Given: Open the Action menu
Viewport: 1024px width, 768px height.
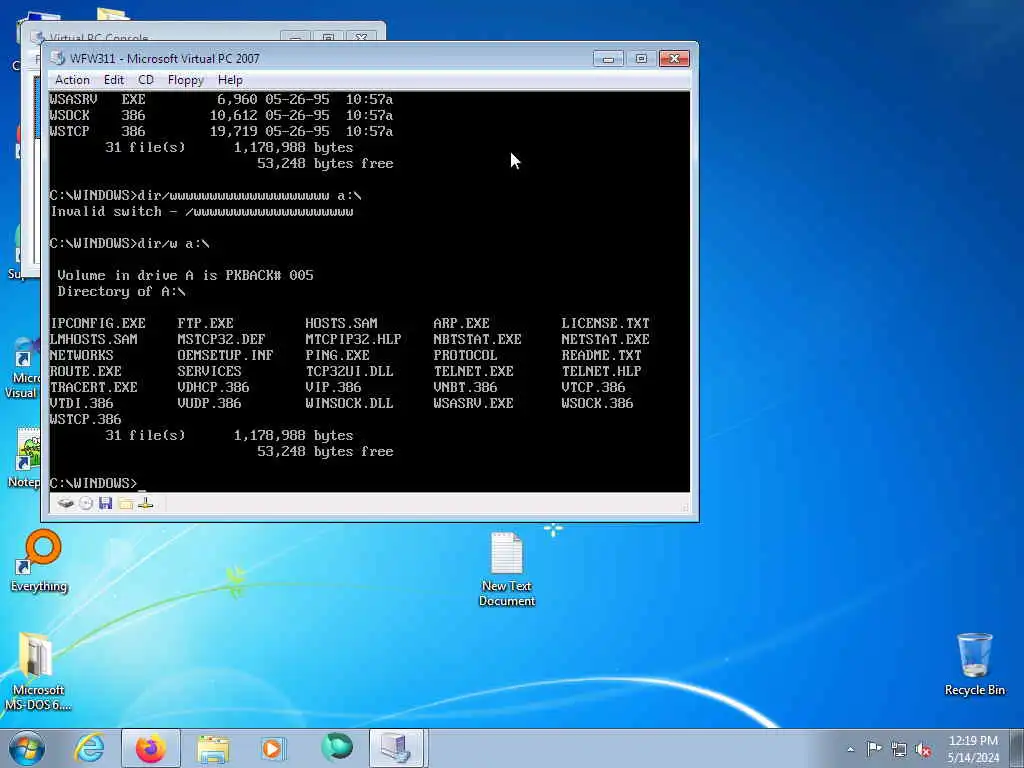Looking at the screenshot, I should coord(72,80).
